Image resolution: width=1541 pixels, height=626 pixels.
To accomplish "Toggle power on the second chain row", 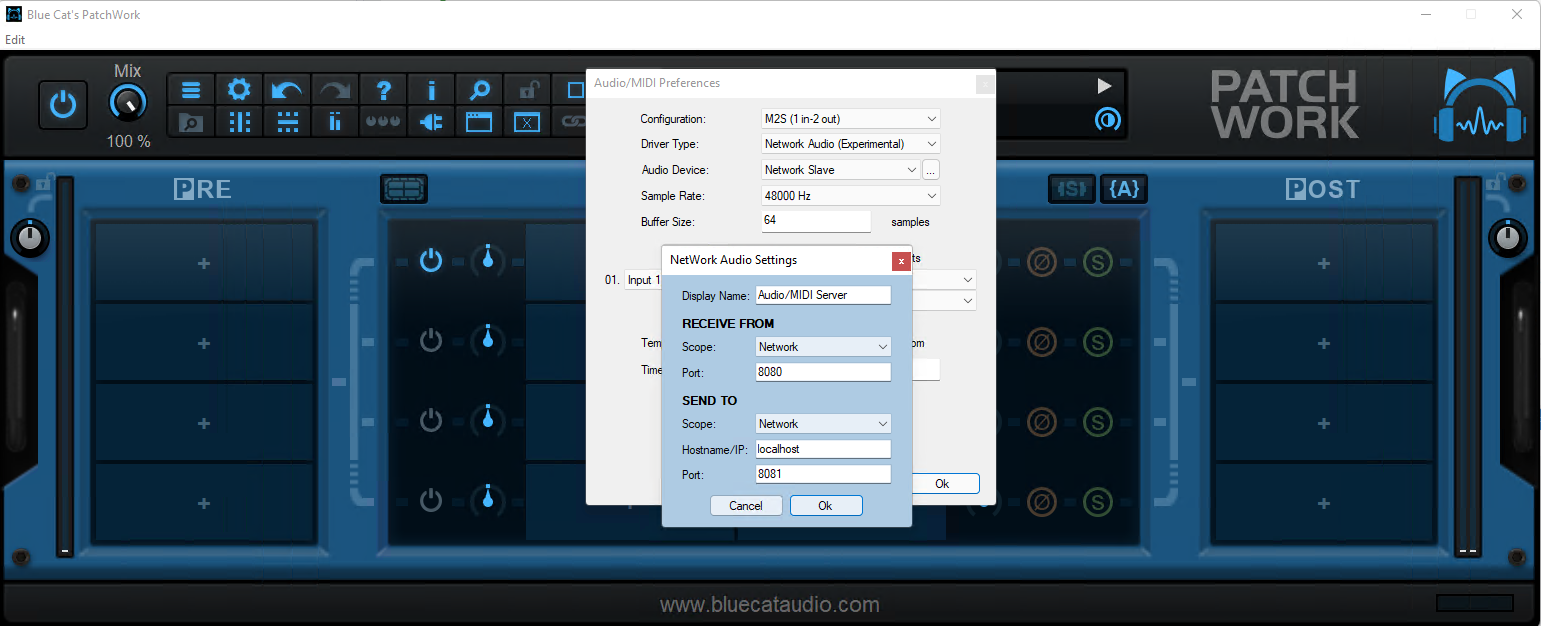I will pos(431,341).
